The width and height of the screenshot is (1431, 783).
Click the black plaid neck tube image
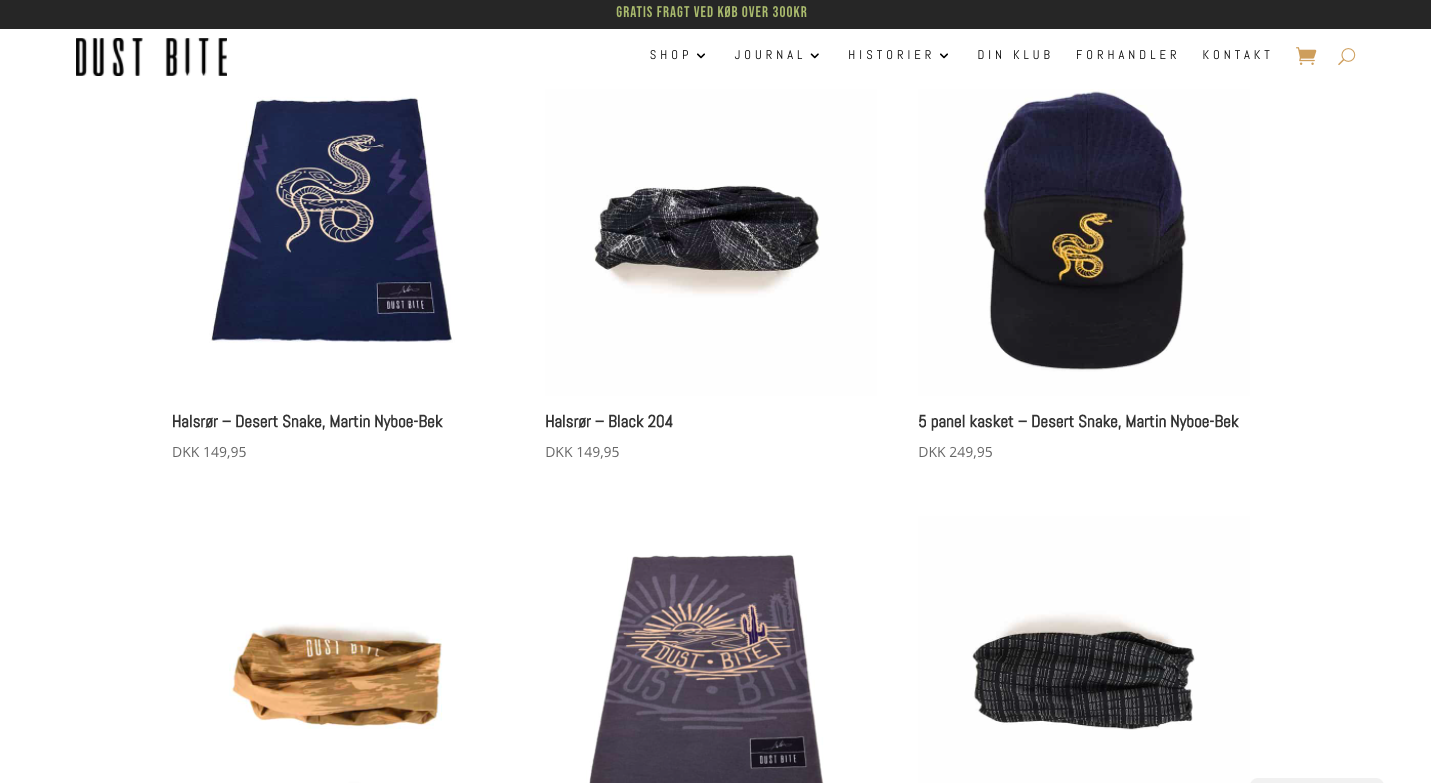point(1084,677)
